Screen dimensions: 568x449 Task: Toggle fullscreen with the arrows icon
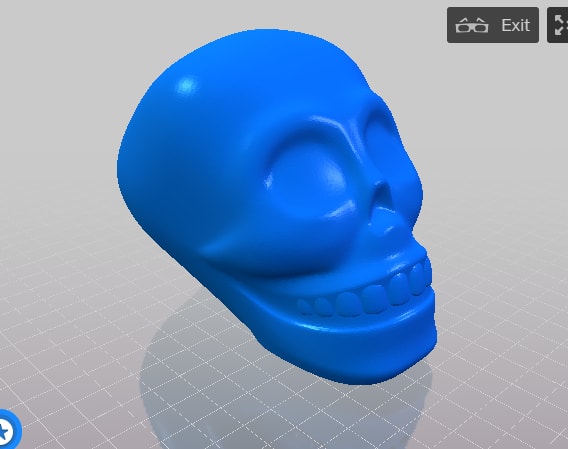click(558, 25)
